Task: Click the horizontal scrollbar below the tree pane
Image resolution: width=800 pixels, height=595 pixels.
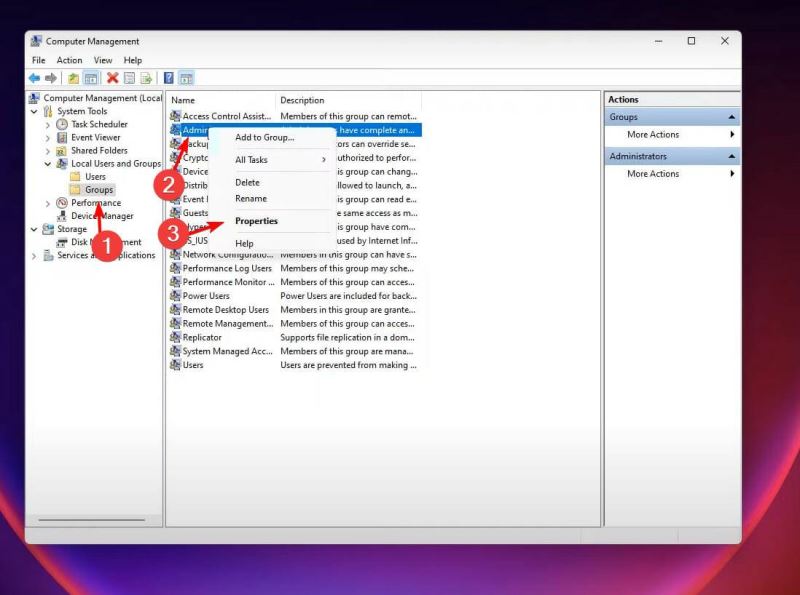Action: tap(90, 521)
